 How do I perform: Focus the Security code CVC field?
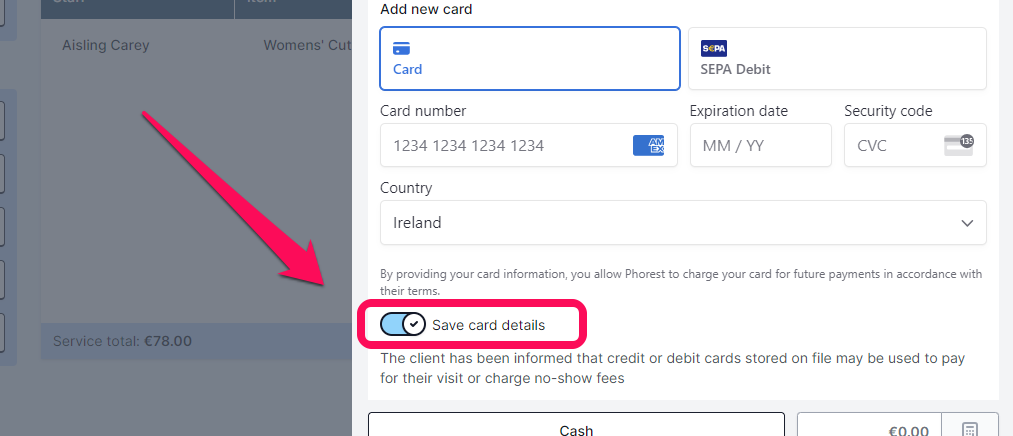tap(915, 145)
